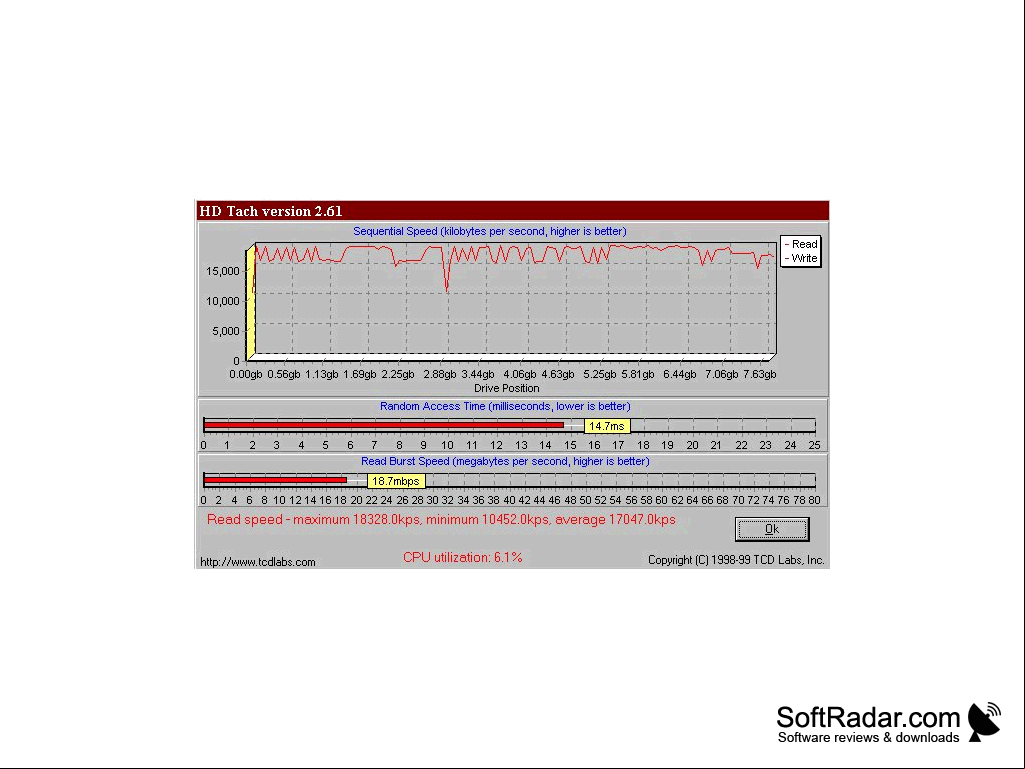Click the yellow 14.7ms value label
The width and height of the screenshot is (1025, 769).
tap(607, 426)
